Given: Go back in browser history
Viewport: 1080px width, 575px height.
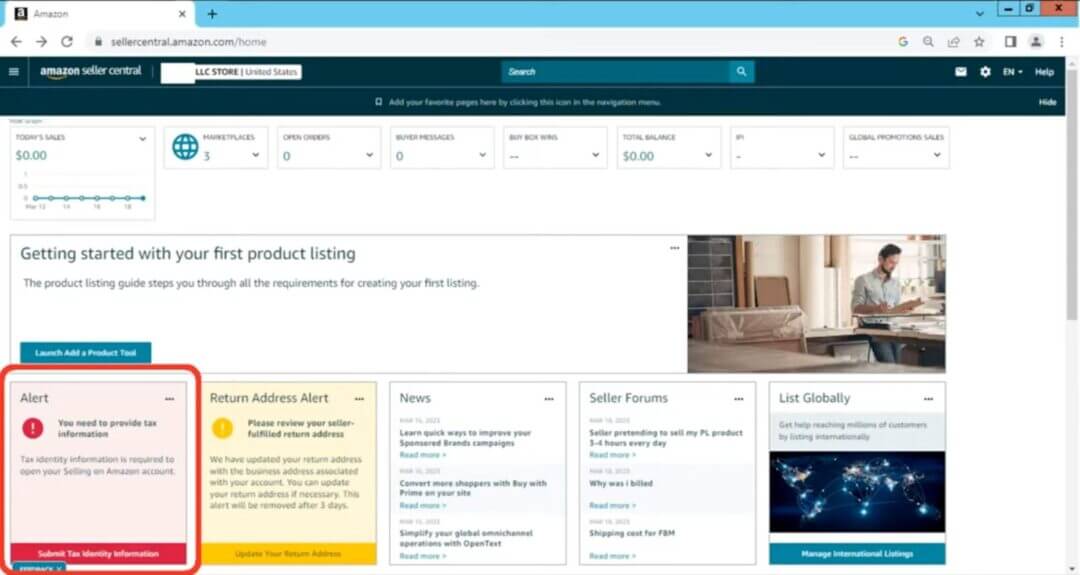Looking at the screenshot, I should point(17,42).
